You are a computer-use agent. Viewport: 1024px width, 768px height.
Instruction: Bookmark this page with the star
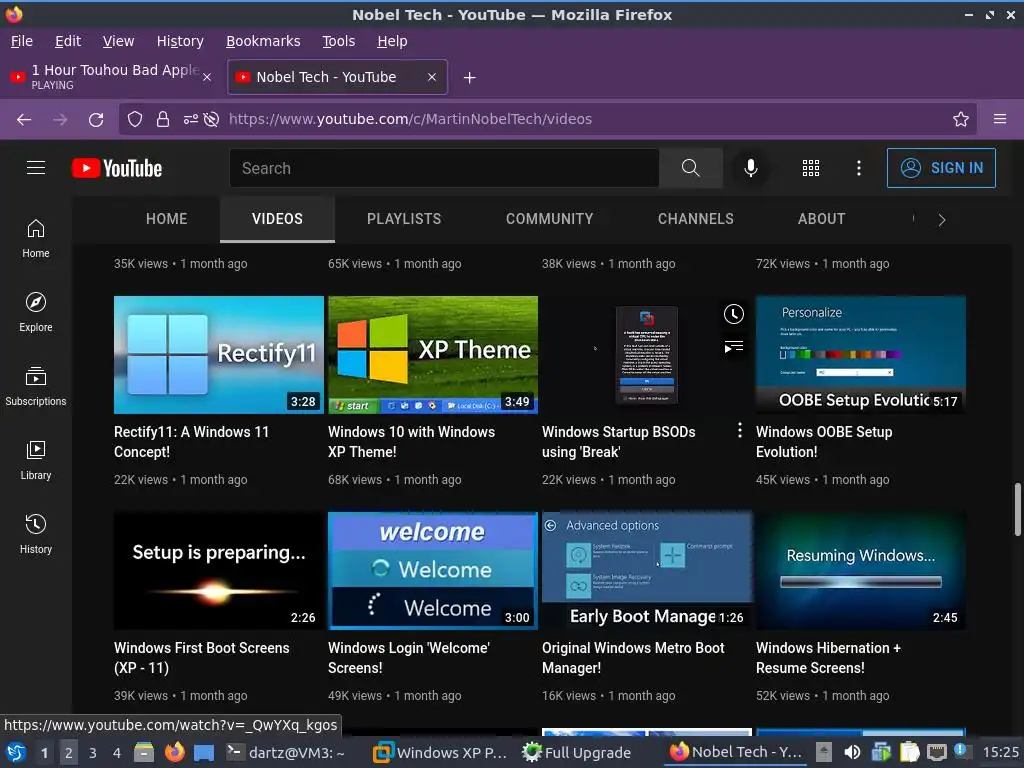960,119
